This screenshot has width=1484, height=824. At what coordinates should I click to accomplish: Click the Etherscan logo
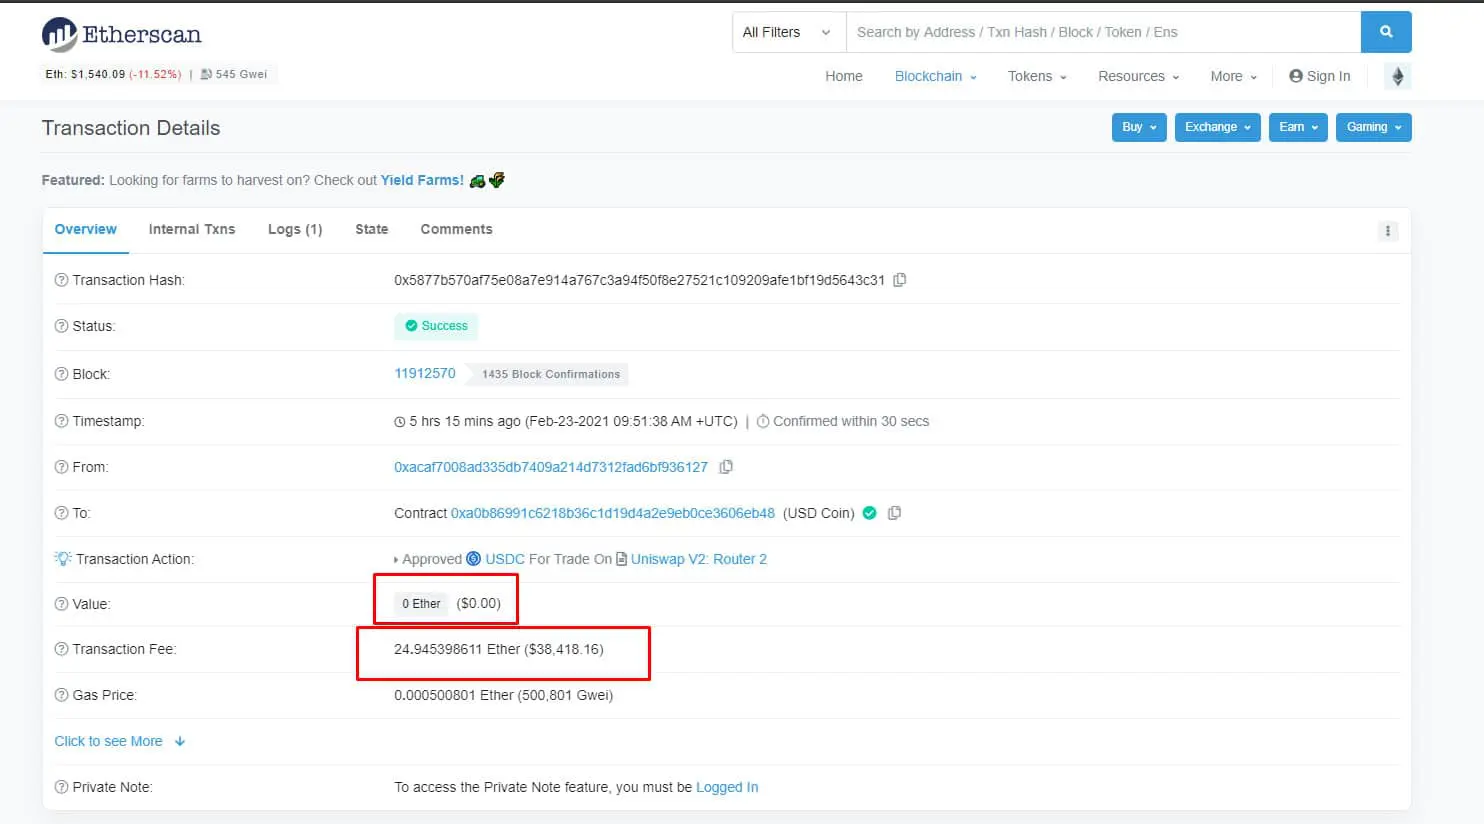point(121,35)
